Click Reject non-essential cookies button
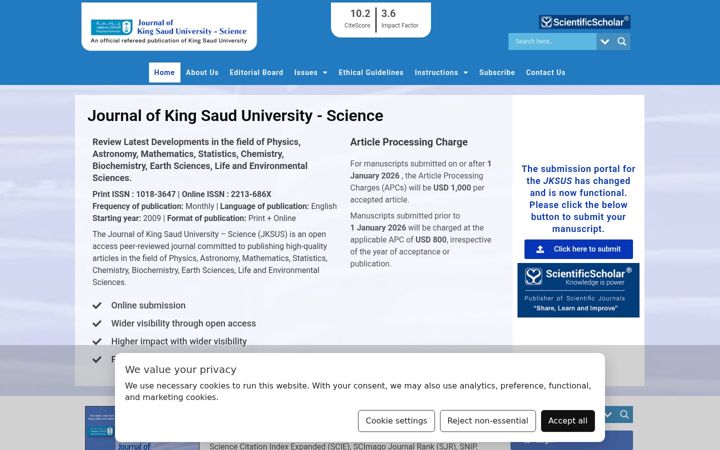The height and width of the screenshot is (450, 720). pos(488,421)
